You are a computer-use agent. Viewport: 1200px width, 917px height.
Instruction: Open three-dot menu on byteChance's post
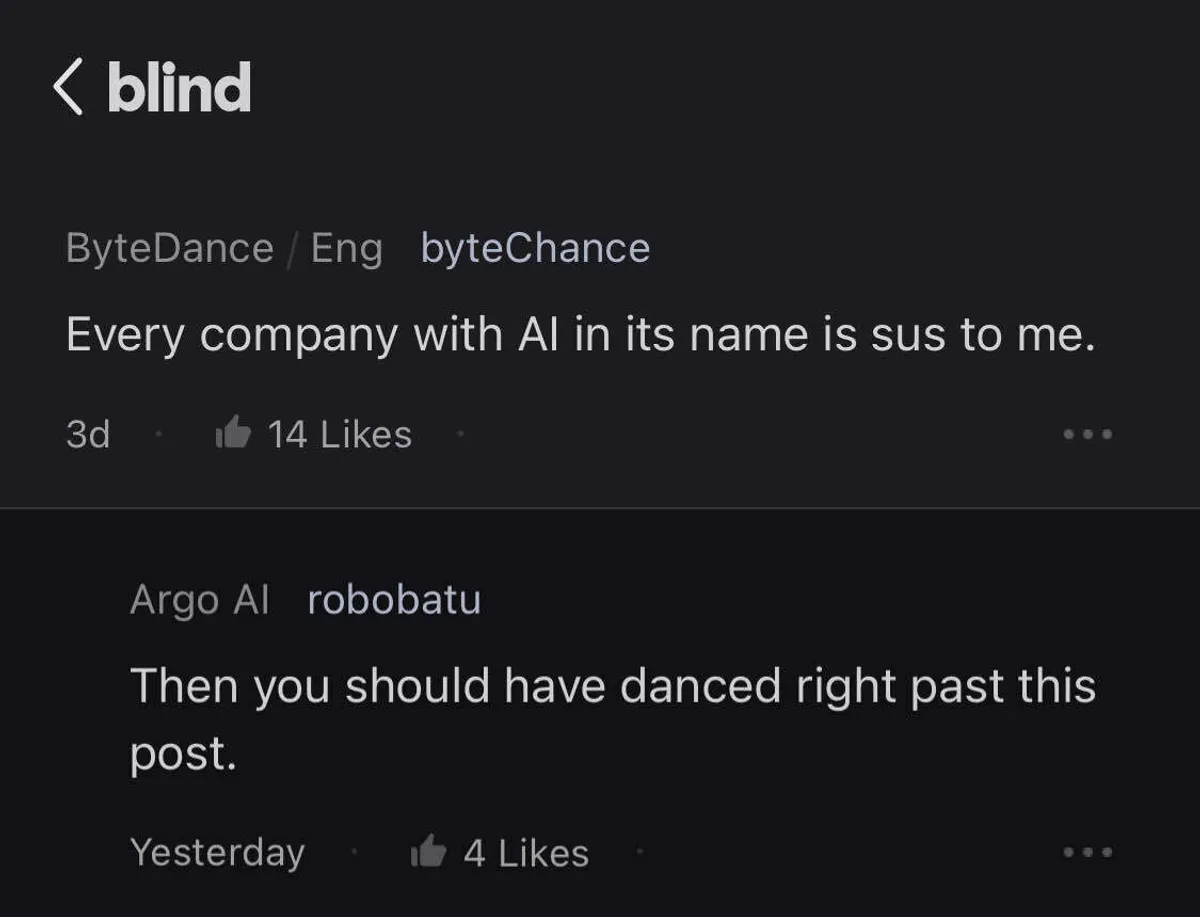tap(1087, 435)
